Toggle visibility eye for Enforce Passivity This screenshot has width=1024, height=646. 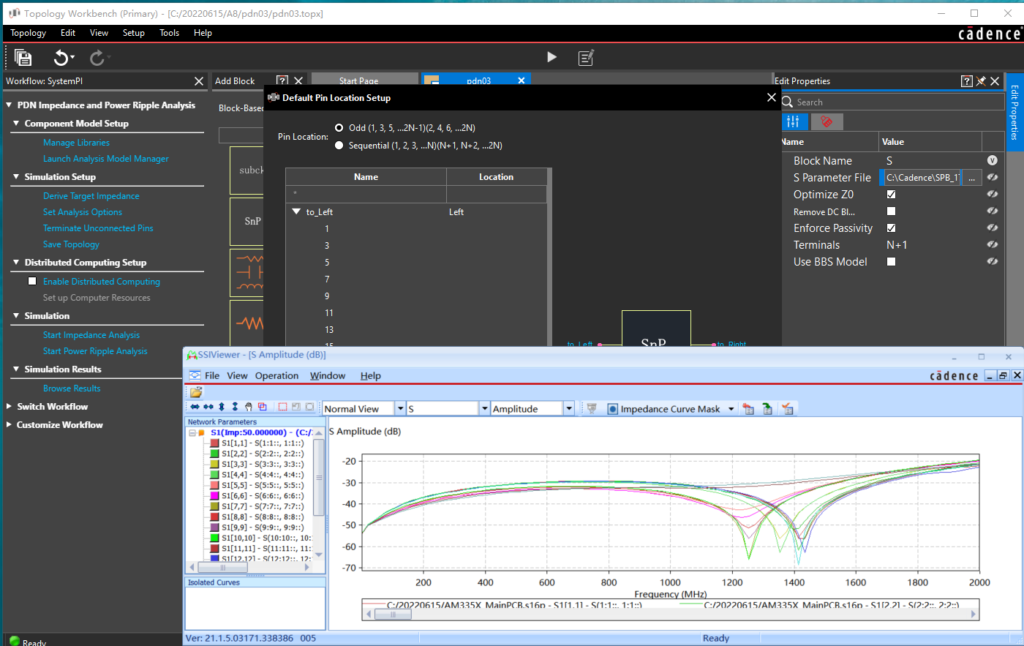click(x=992, y=228)
